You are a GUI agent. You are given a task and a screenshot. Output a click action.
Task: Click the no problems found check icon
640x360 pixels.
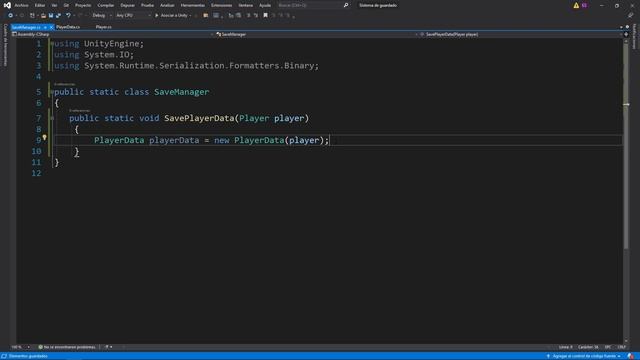click(x=40, y=347)
